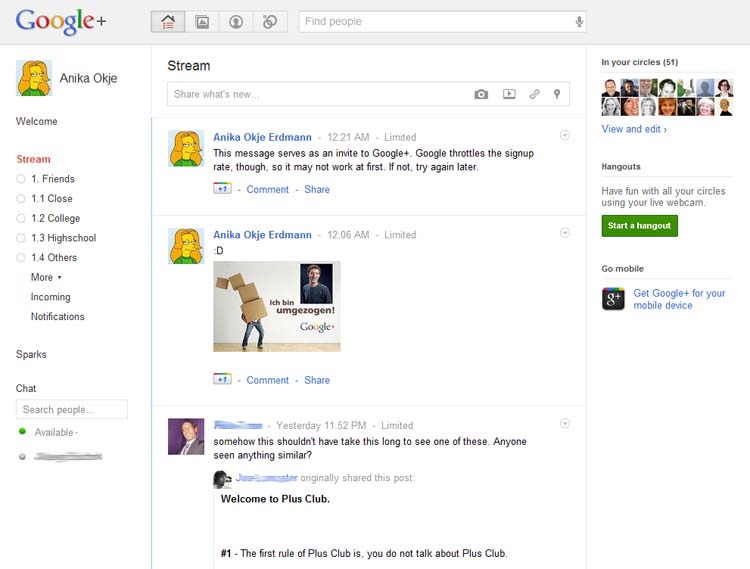Open options dropdown on Yesterday 11:52 PM post
This screenshot has height=569, width=750.
click(x=565, y=424)
